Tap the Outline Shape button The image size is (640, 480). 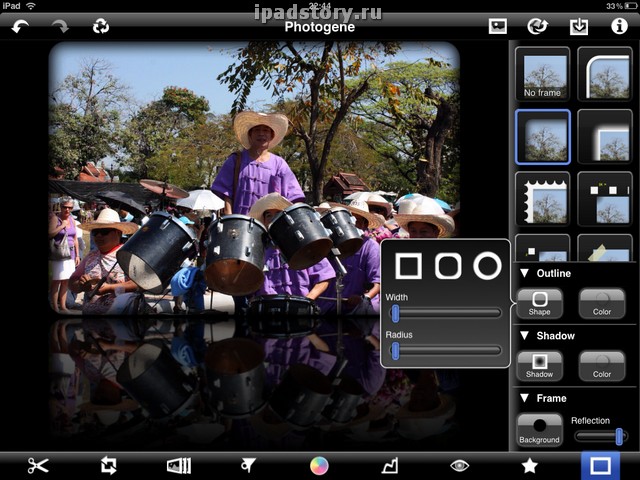[x=540, y=304]
